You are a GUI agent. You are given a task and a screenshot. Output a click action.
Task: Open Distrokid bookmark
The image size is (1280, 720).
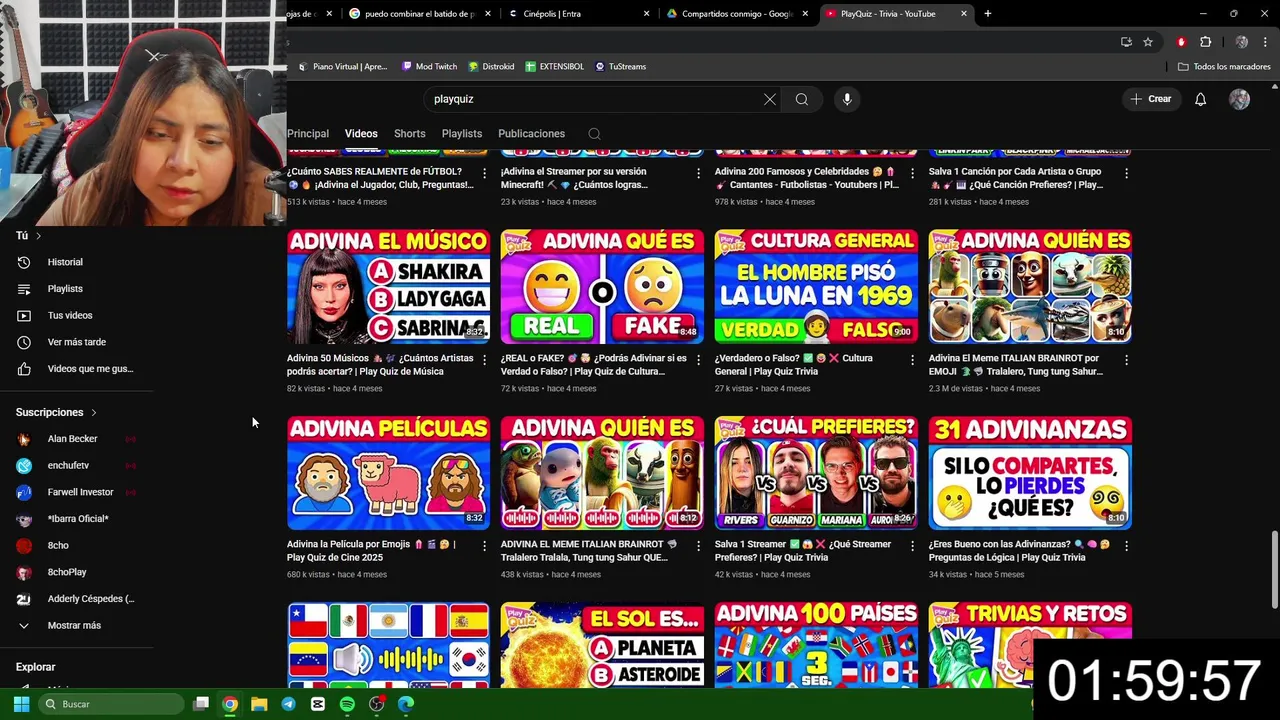(491, 67)
